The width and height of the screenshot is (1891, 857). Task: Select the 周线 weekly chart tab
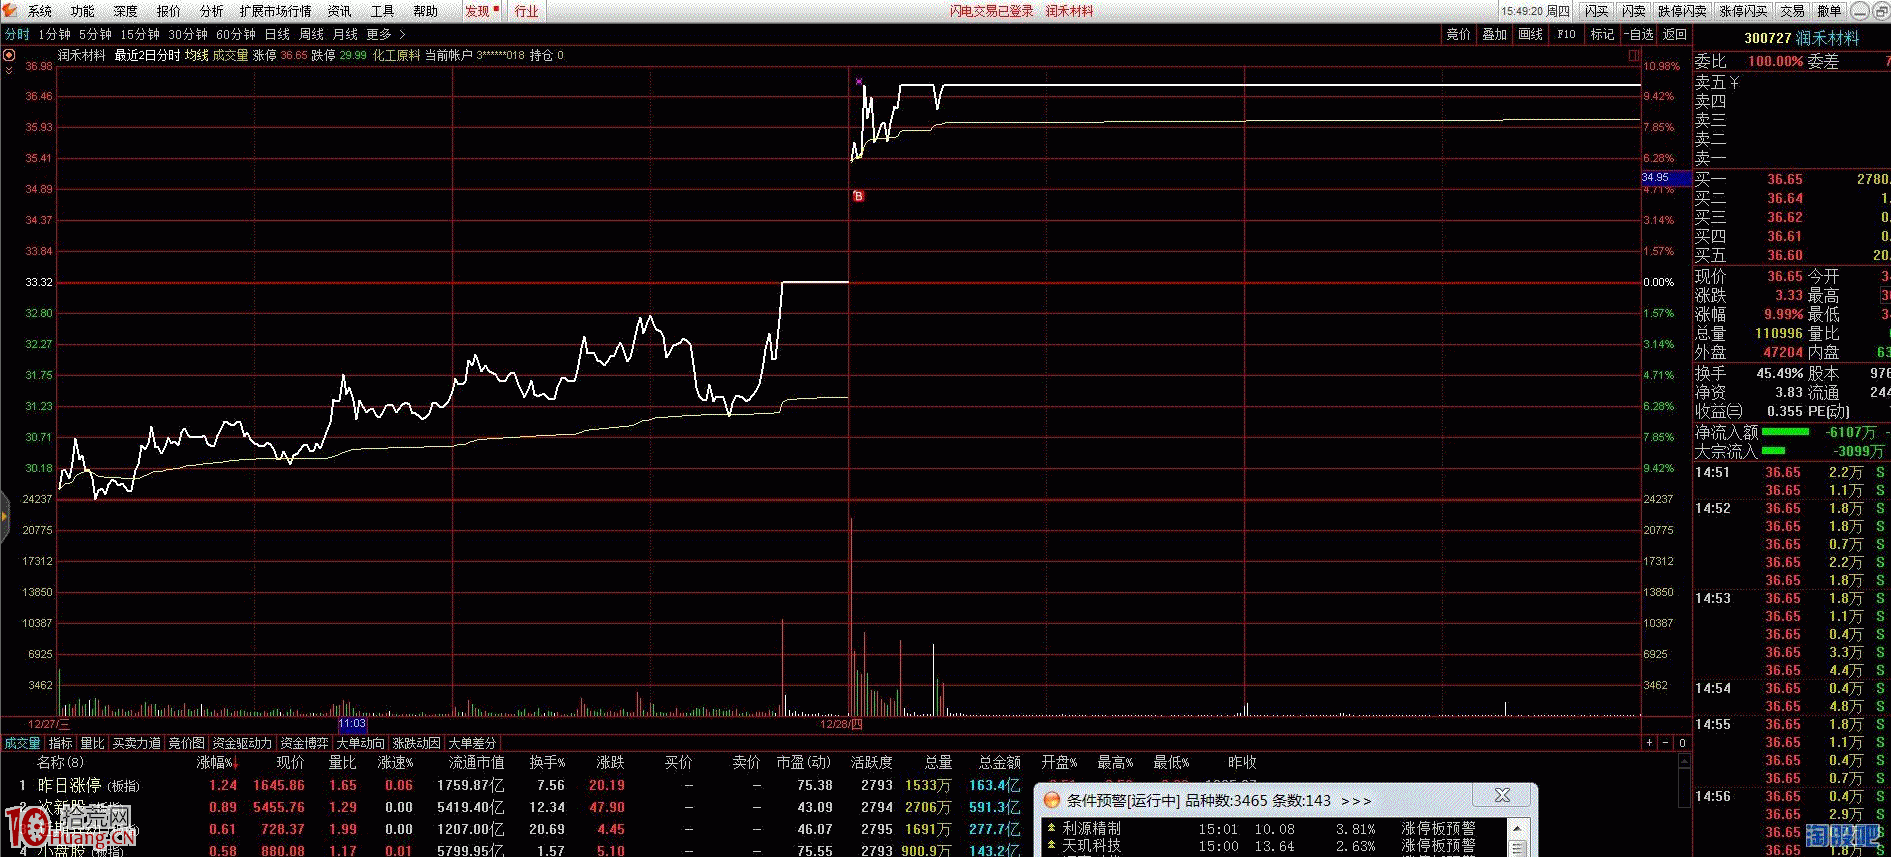[311, 34]
